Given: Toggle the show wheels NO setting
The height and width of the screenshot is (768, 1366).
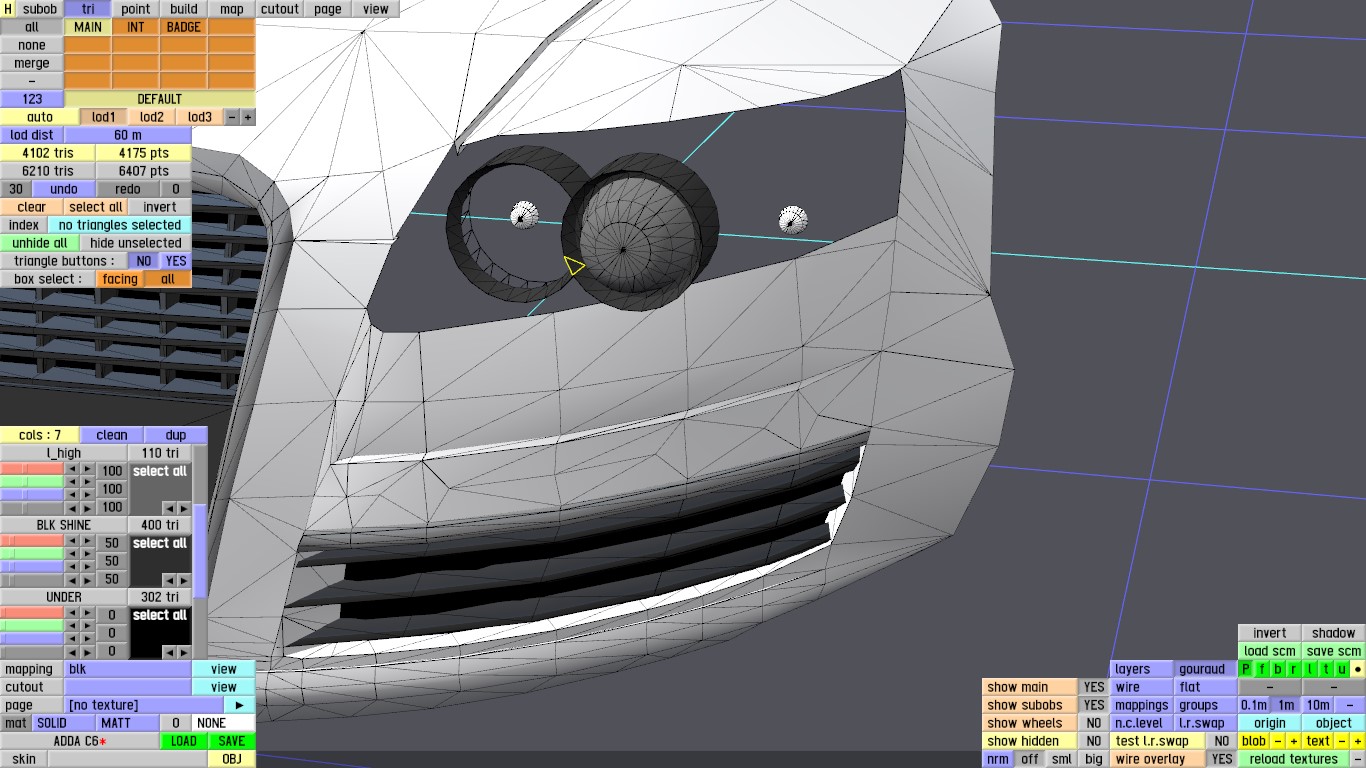Looking at the screenshot, I should (1094, 723).
